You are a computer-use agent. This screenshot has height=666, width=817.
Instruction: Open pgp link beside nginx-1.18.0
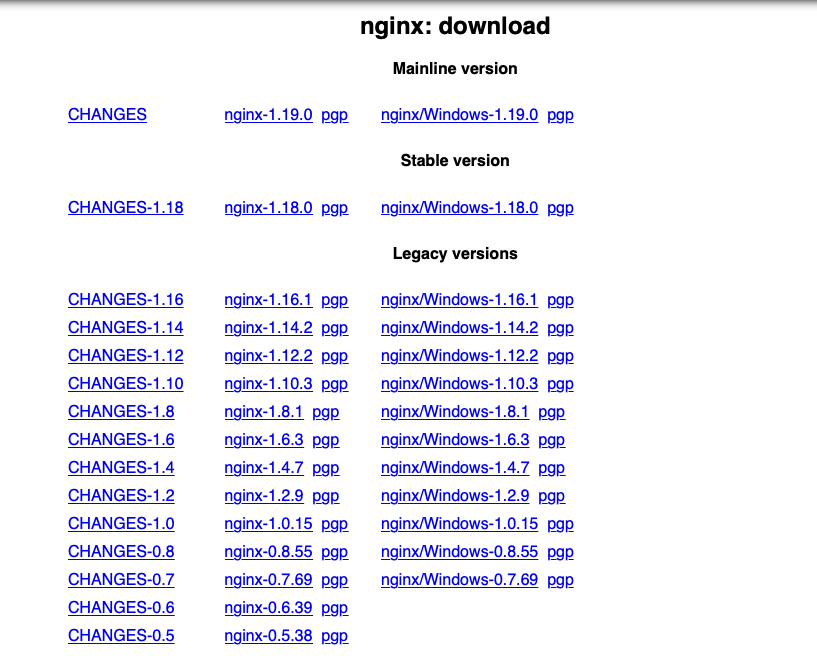click(335, 208)
